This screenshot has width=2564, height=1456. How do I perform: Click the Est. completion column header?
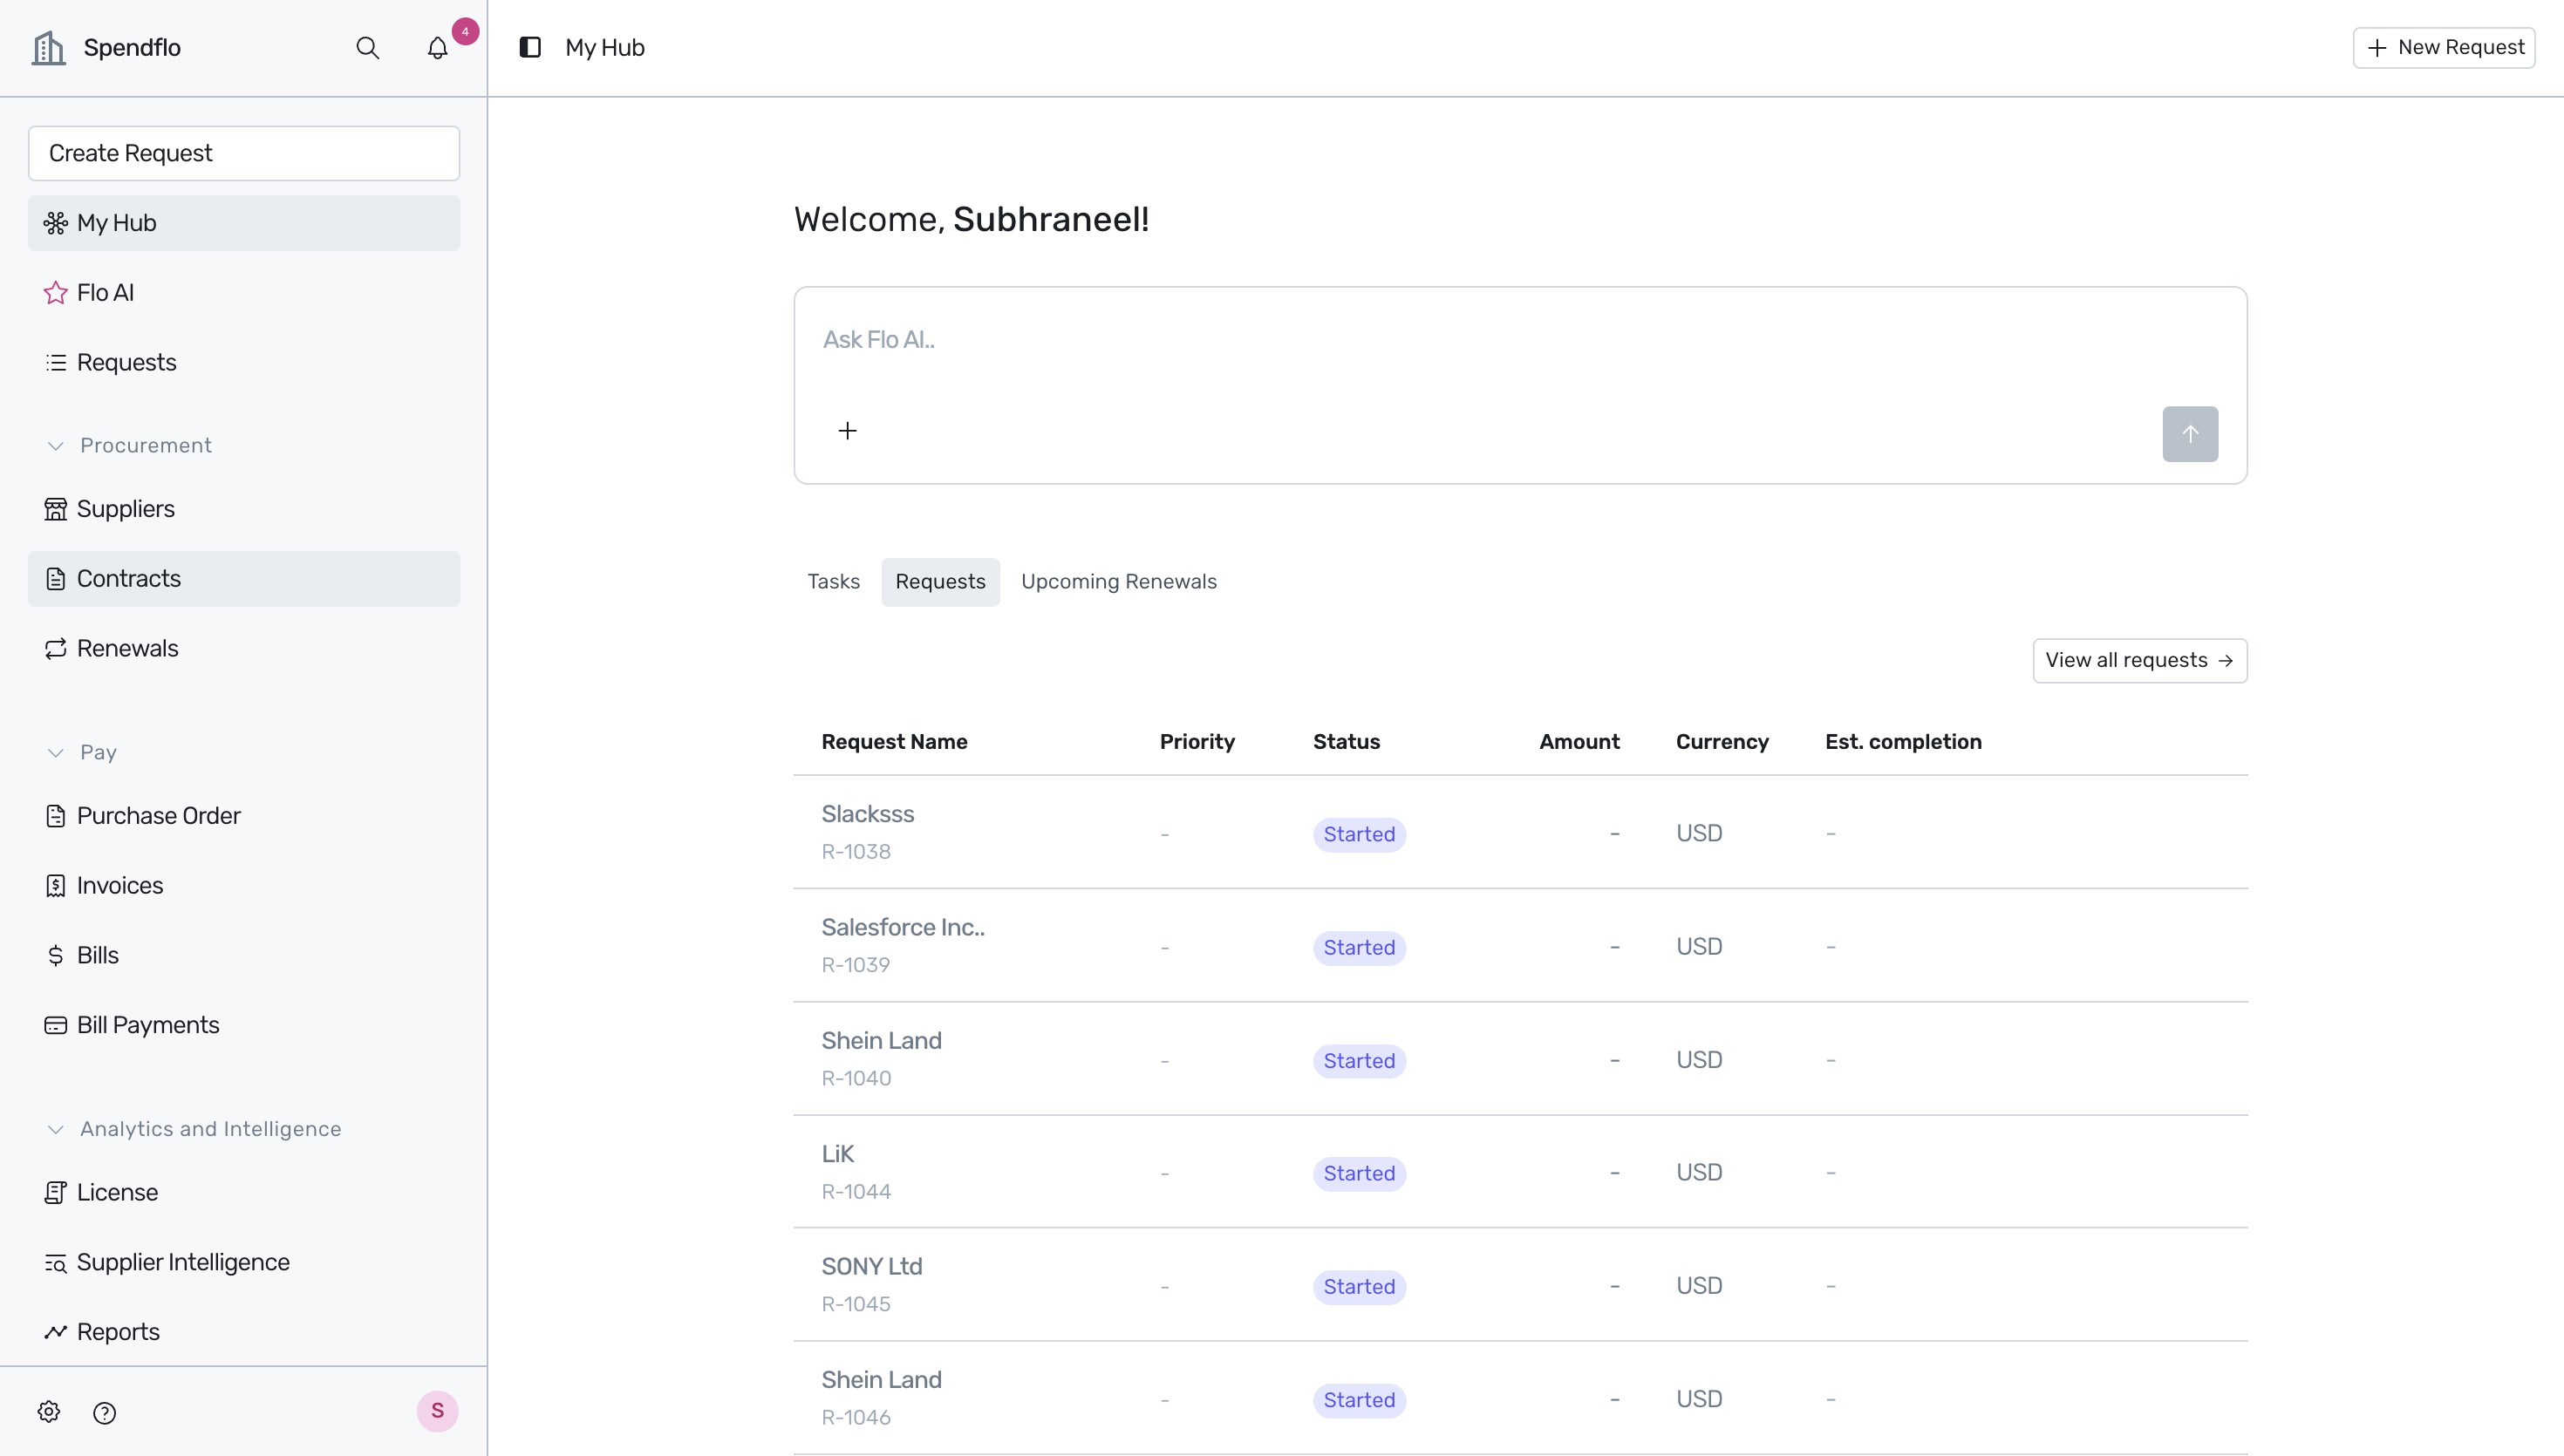tap(1903, 742)
